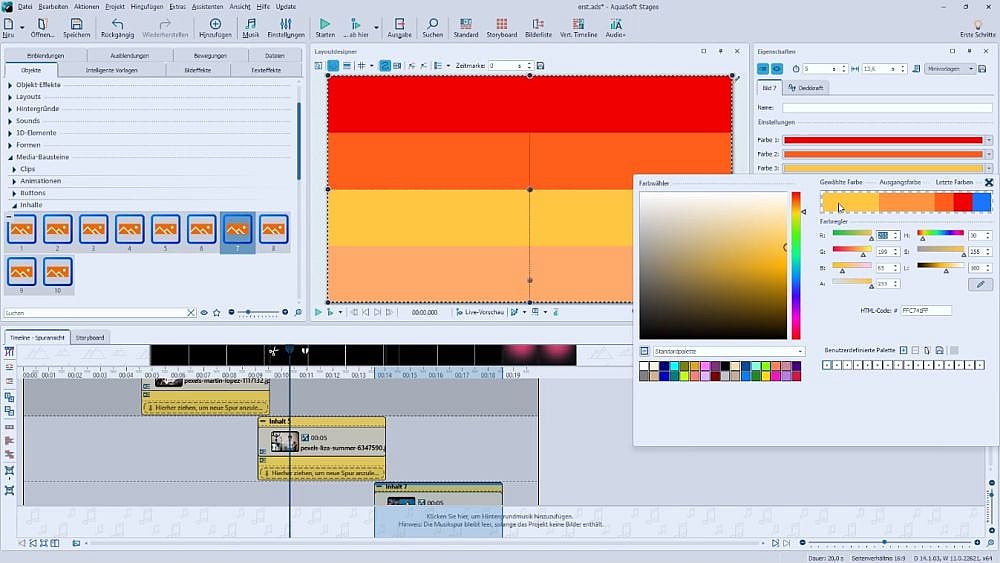Open the Ausgabe export icon

tap(399, 26)
